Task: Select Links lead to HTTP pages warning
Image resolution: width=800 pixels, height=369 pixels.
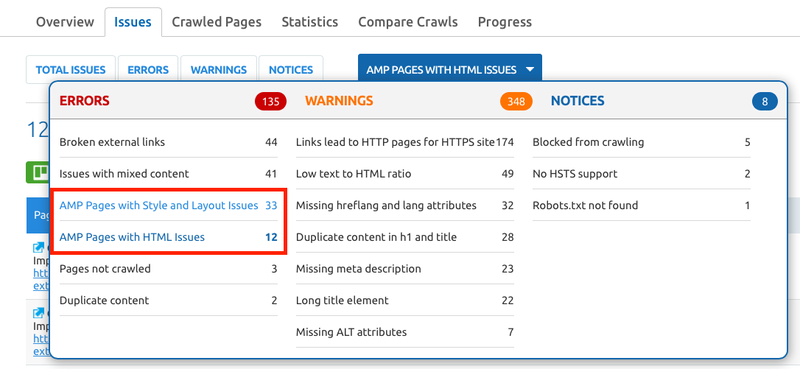Action: click(x=405, y=142)
